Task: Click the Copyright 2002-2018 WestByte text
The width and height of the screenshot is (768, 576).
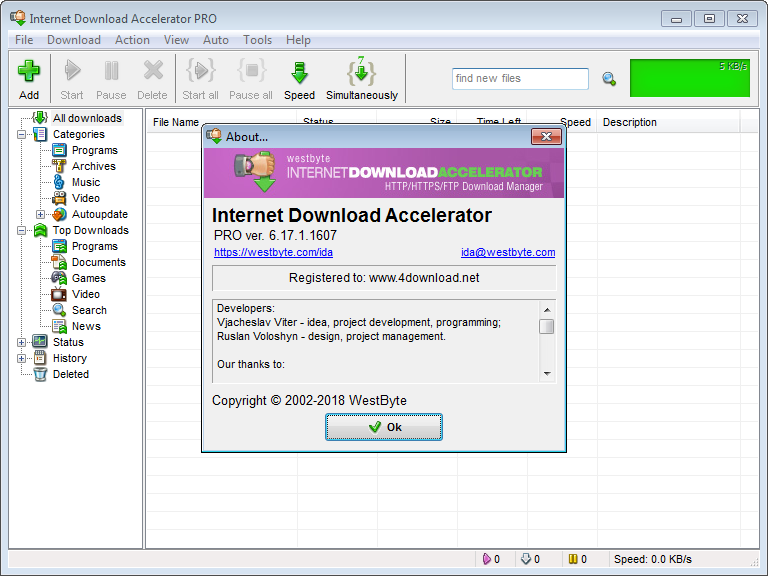Action: tap(309, 401)
